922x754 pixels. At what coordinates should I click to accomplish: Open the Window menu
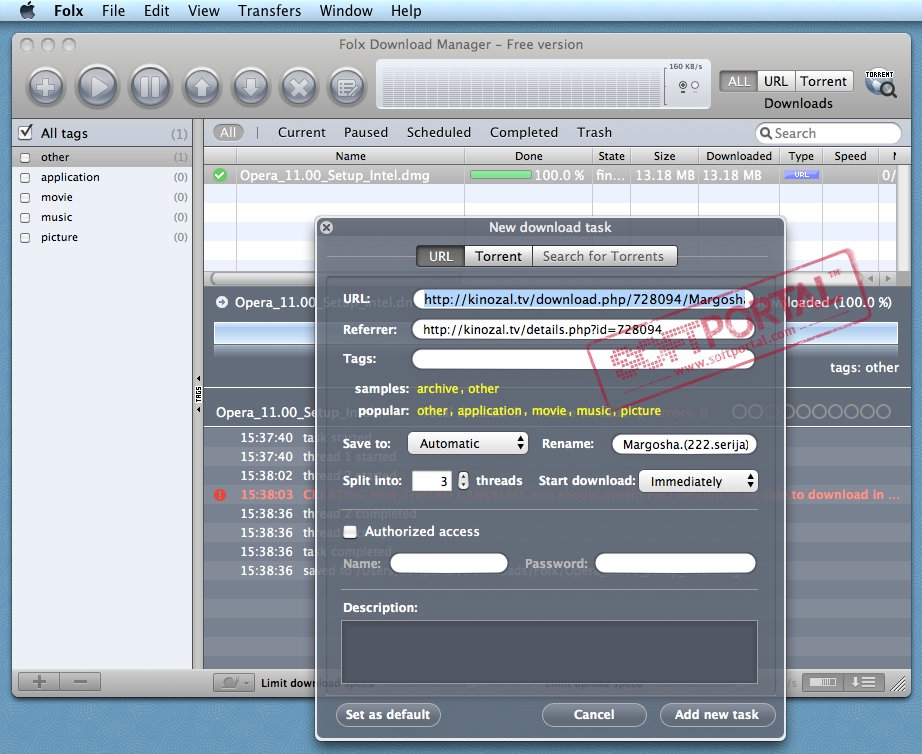coord(346,11)
